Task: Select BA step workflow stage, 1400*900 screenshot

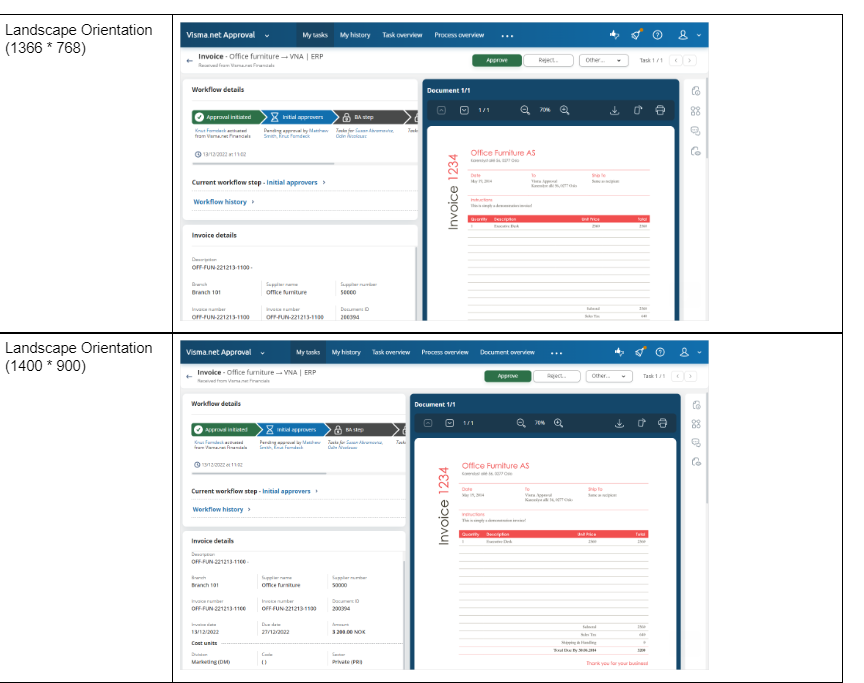Action: pos(361,430)
